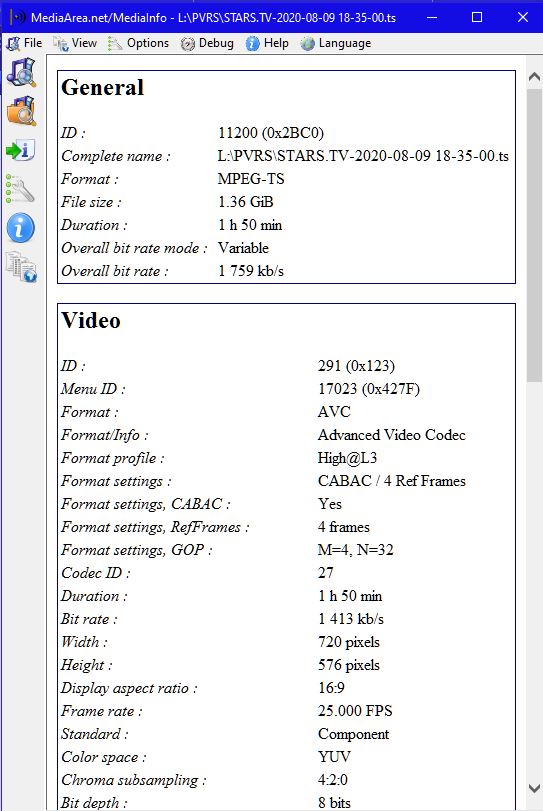The image size is (543, 811).
Task: Open the Options menu
Action: coord(138,43)
